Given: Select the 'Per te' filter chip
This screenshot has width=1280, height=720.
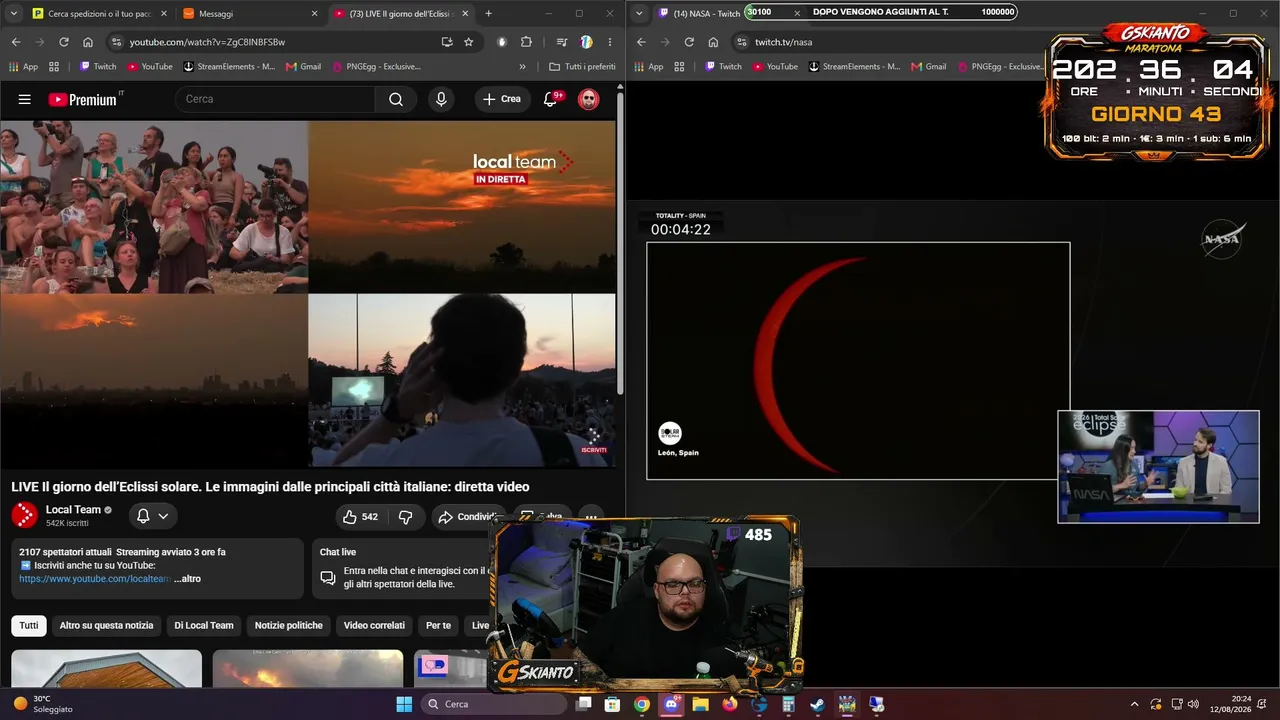Looking at the screenshot, I should pyautogui.click(x=438, y=626).
